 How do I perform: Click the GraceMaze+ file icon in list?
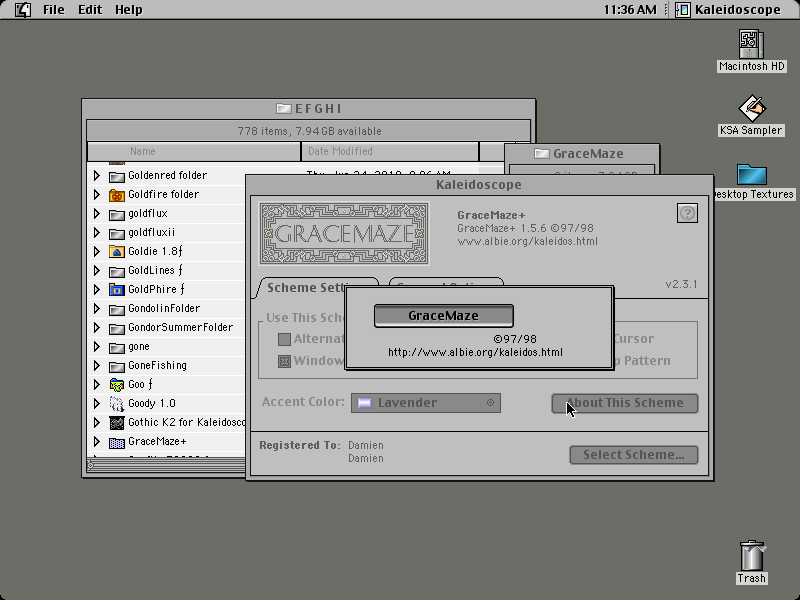click(x=117, y=442)
